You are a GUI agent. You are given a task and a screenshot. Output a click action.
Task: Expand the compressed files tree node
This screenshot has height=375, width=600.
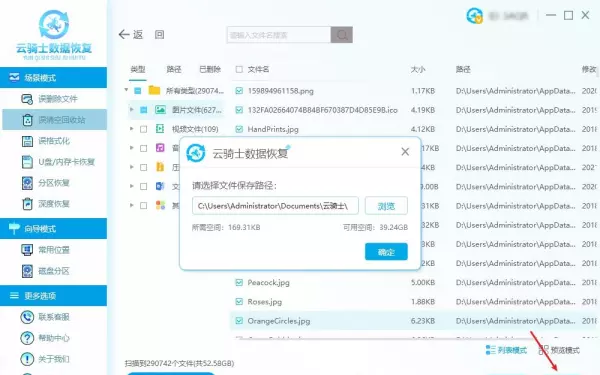[132, 167]
